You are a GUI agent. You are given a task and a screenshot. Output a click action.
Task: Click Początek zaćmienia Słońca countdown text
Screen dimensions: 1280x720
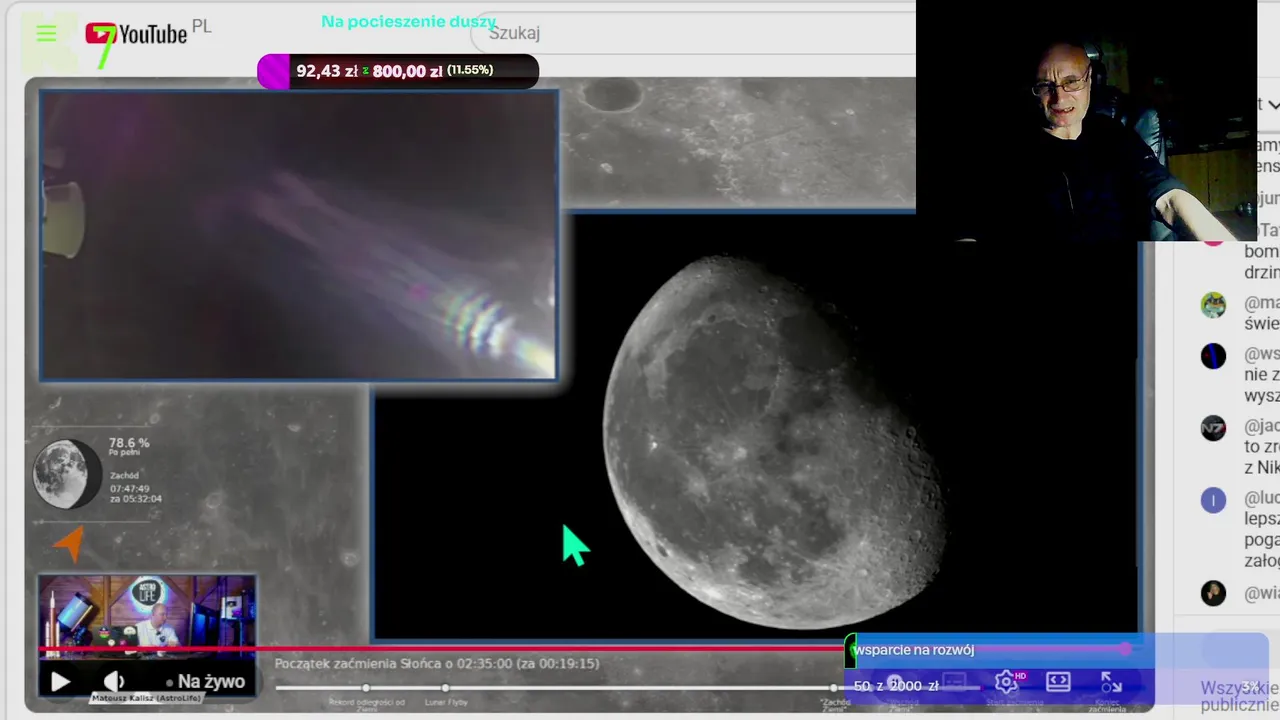[437, 663]
